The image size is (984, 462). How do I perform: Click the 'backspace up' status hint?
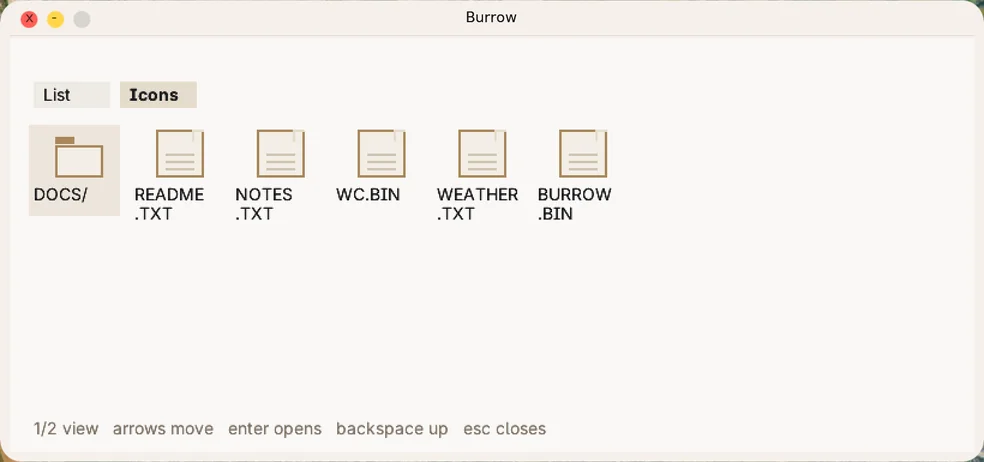pyautogui.click(x=392, y=429)
